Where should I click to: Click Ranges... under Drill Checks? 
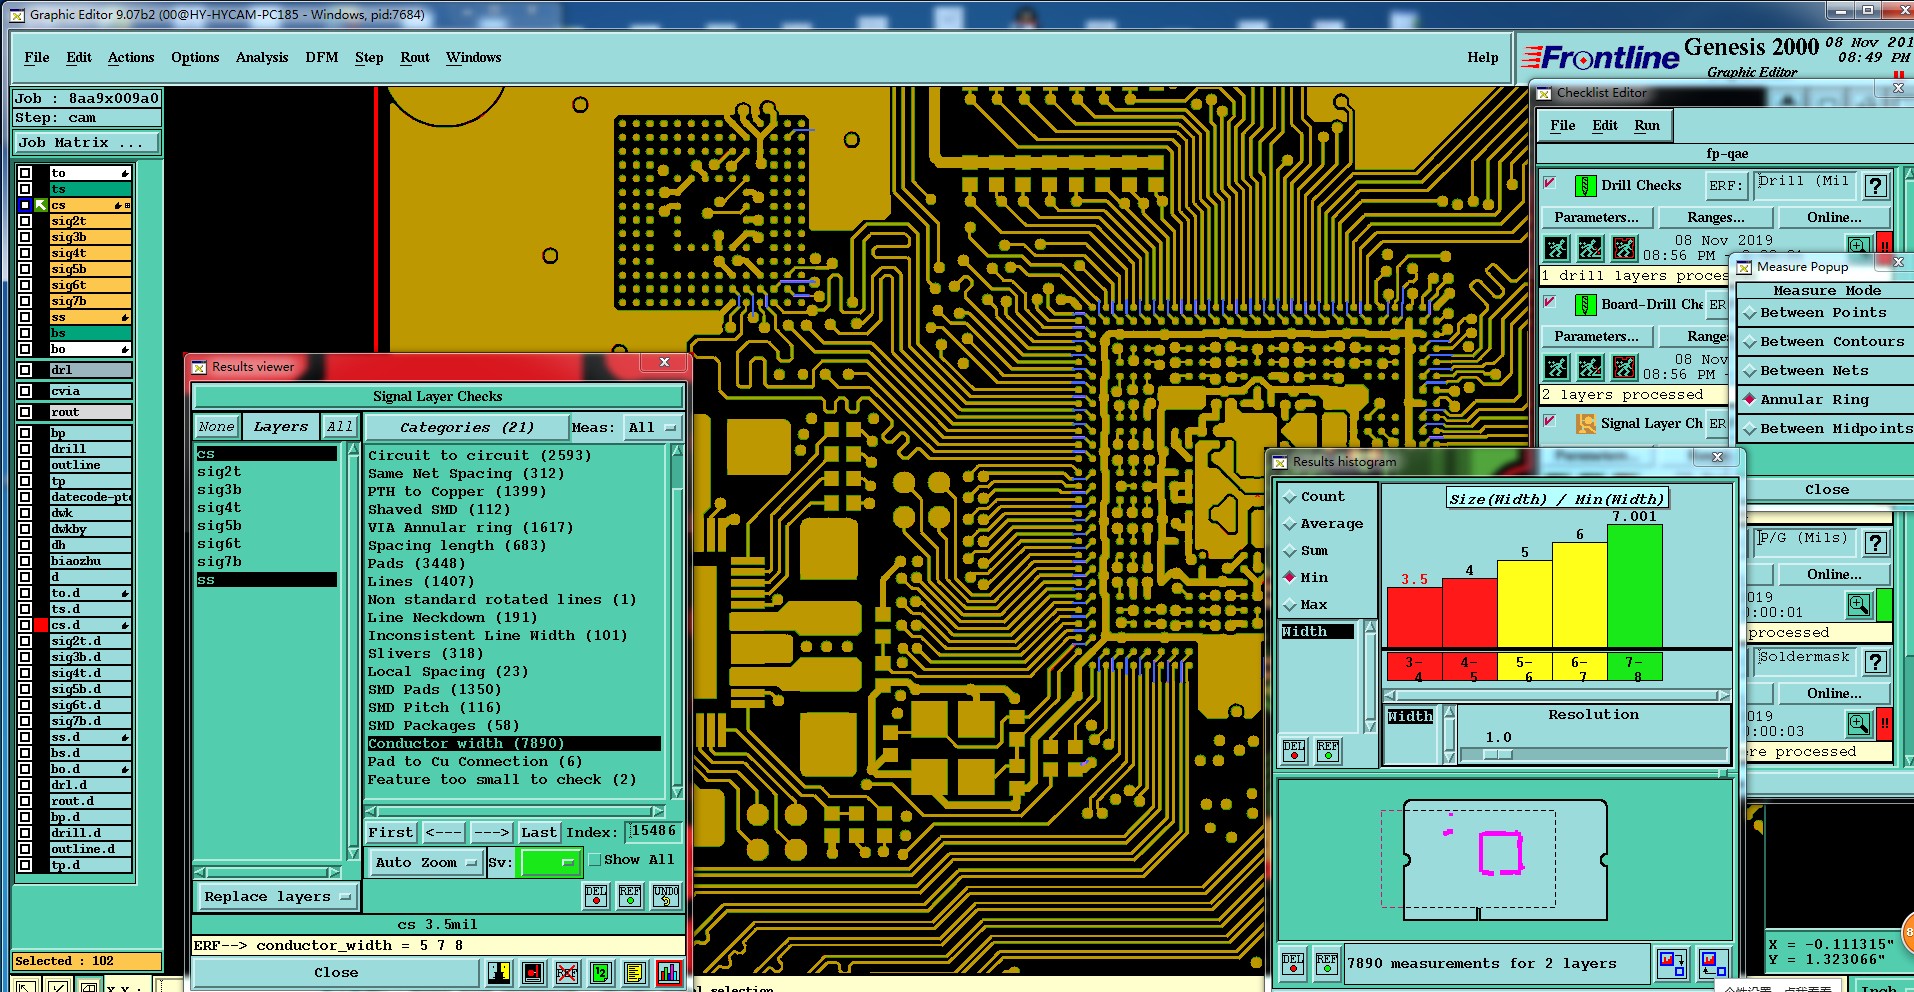pos(1716,217)
